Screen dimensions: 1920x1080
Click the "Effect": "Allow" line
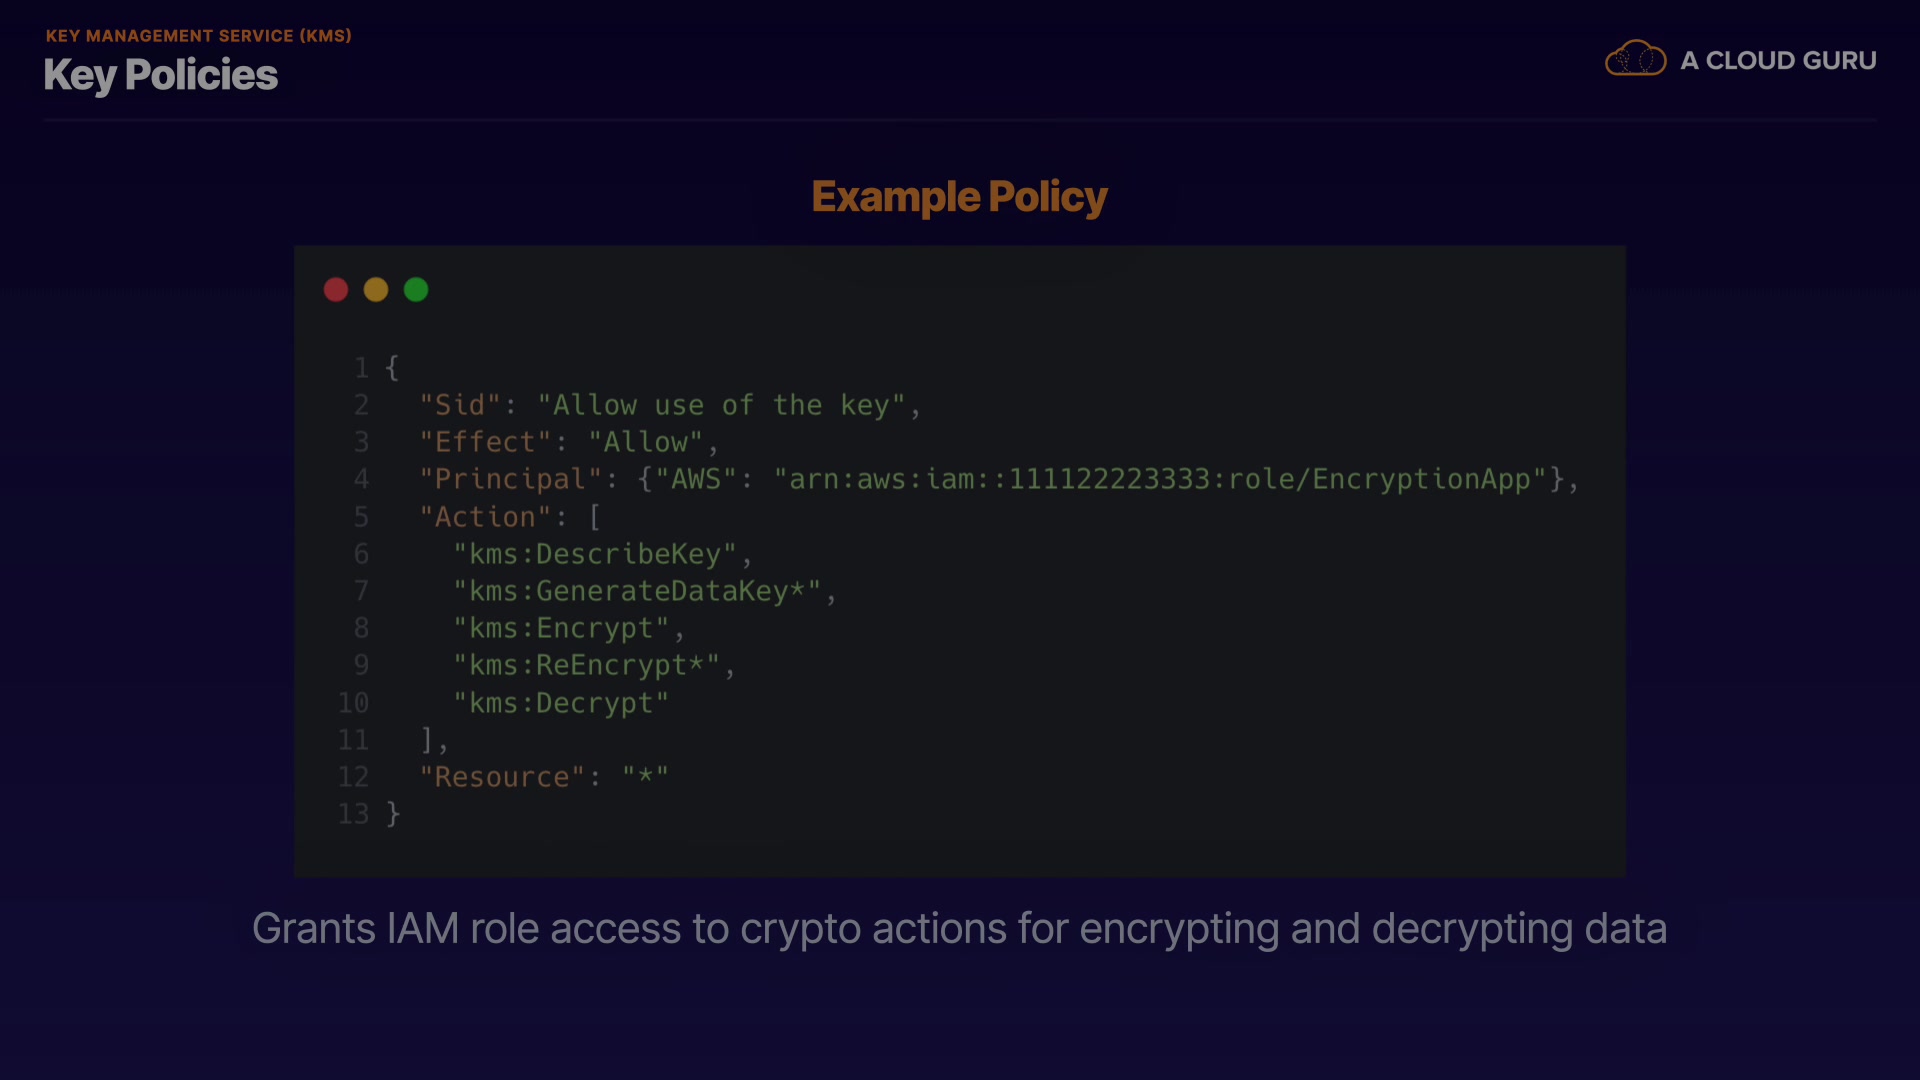tap(568, 442)
